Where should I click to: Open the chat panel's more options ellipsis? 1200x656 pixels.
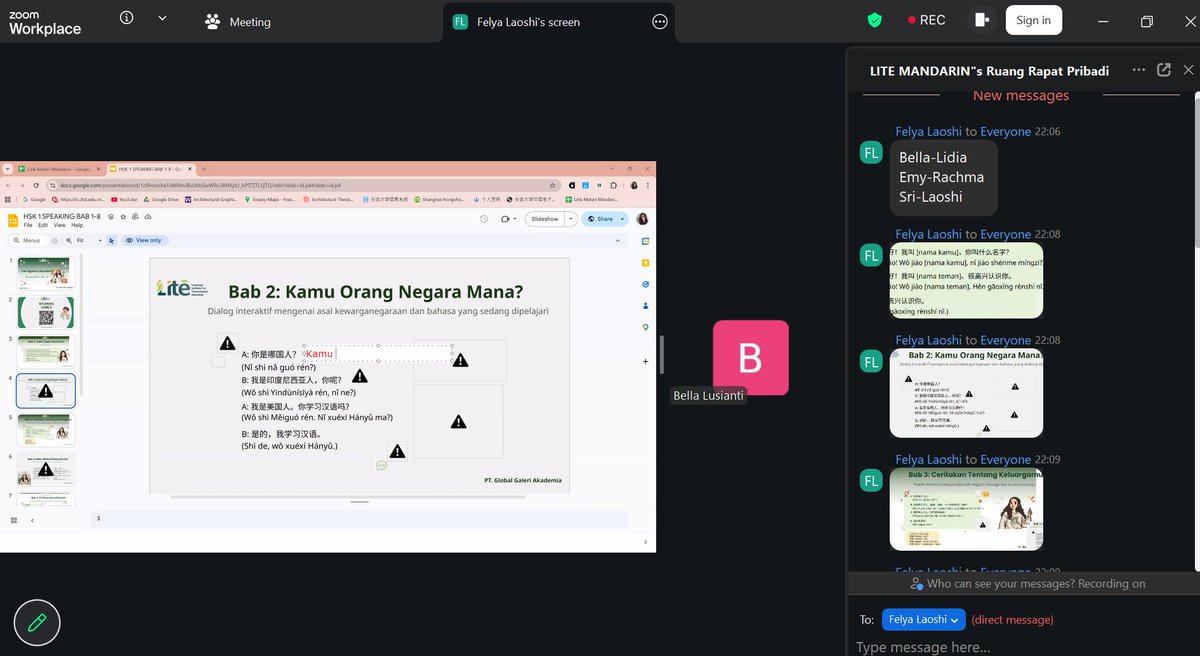tap(1139, 70)
